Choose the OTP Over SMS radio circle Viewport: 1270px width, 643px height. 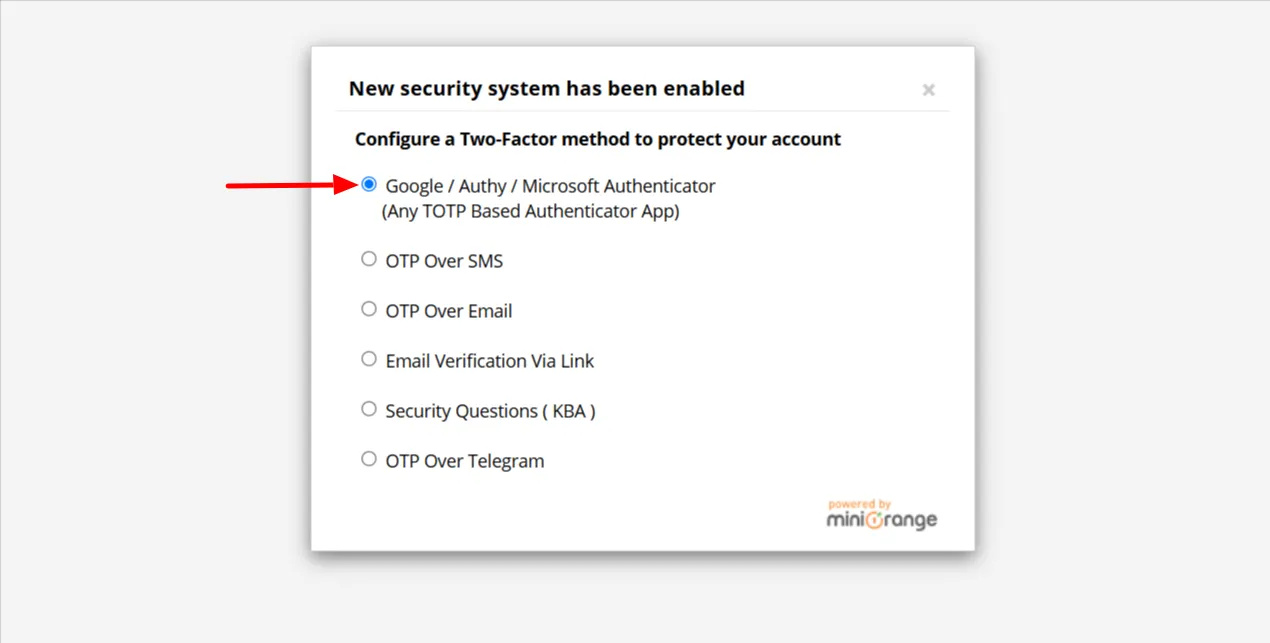[x=369, y=259]
